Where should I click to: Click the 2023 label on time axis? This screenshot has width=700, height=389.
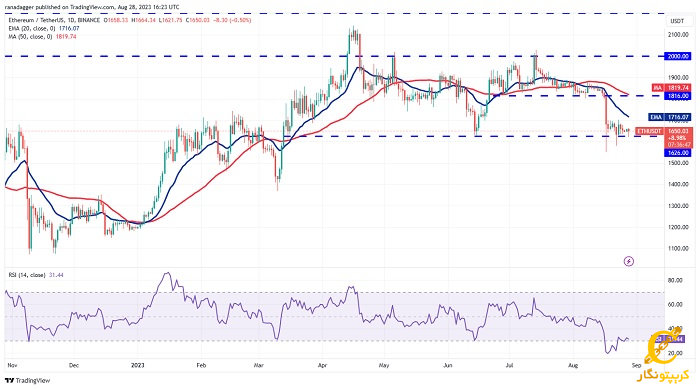pyautogui.click(x=138, y=365)
